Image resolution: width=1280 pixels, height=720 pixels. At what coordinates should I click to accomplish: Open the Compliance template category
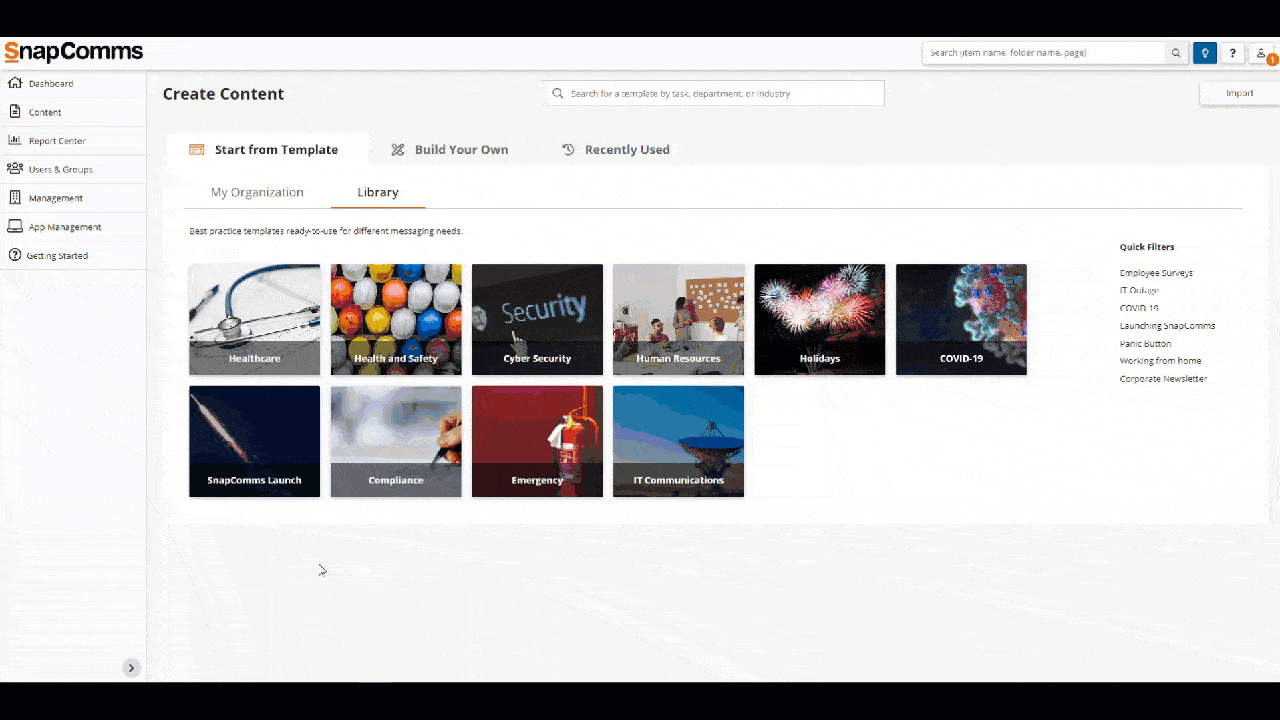pyautogui.click(x=396, y=441)
